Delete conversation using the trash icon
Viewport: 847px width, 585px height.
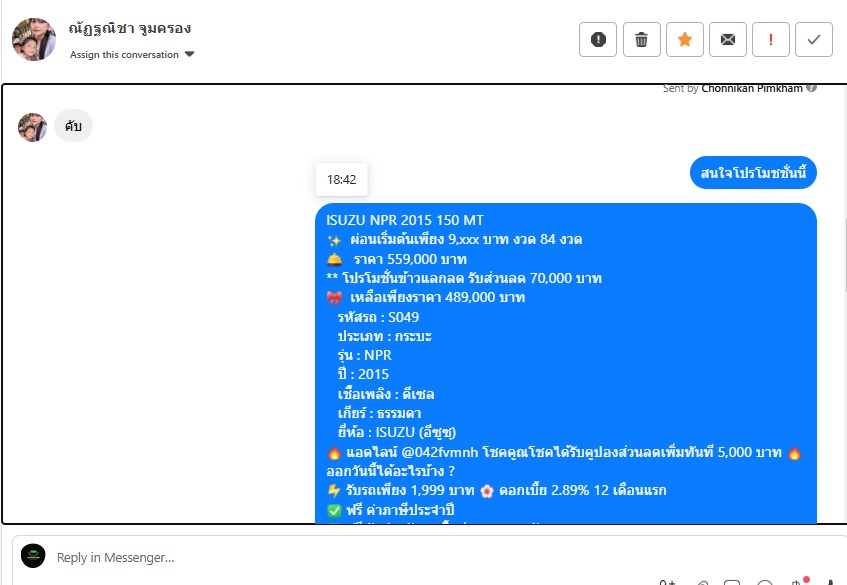tap(641, 39)
